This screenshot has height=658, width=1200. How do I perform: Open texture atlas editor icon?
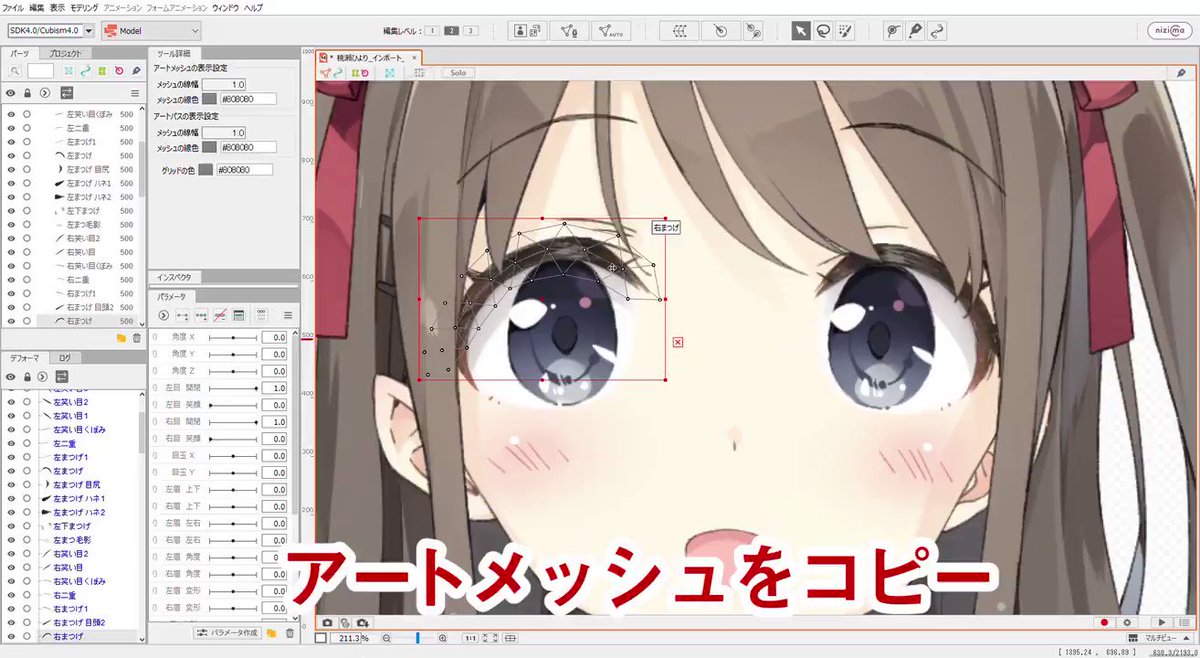point(527,31)
